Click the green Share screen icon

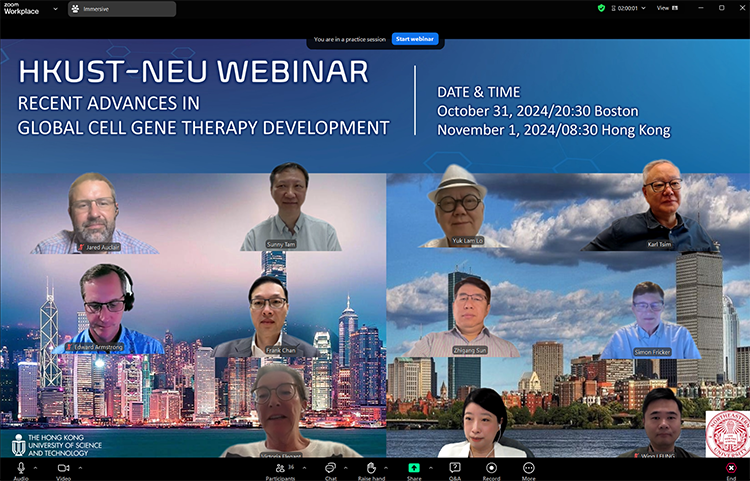point(414,468)
